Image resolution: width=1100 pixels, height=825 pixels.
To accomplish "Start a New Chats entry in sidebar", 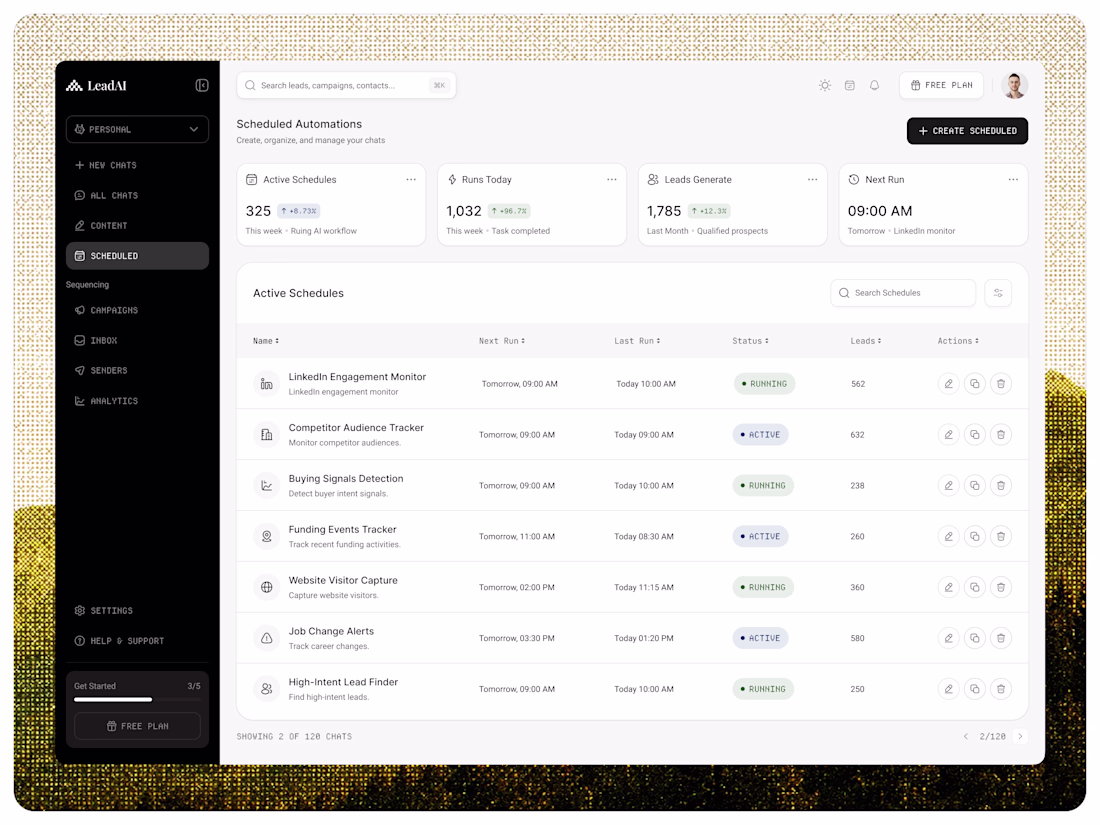I will click(138, 166).
